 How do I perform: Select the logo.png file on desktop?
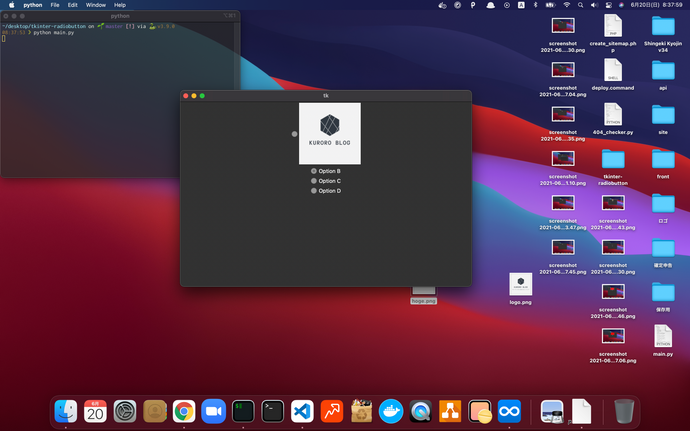tap(521, 289)
